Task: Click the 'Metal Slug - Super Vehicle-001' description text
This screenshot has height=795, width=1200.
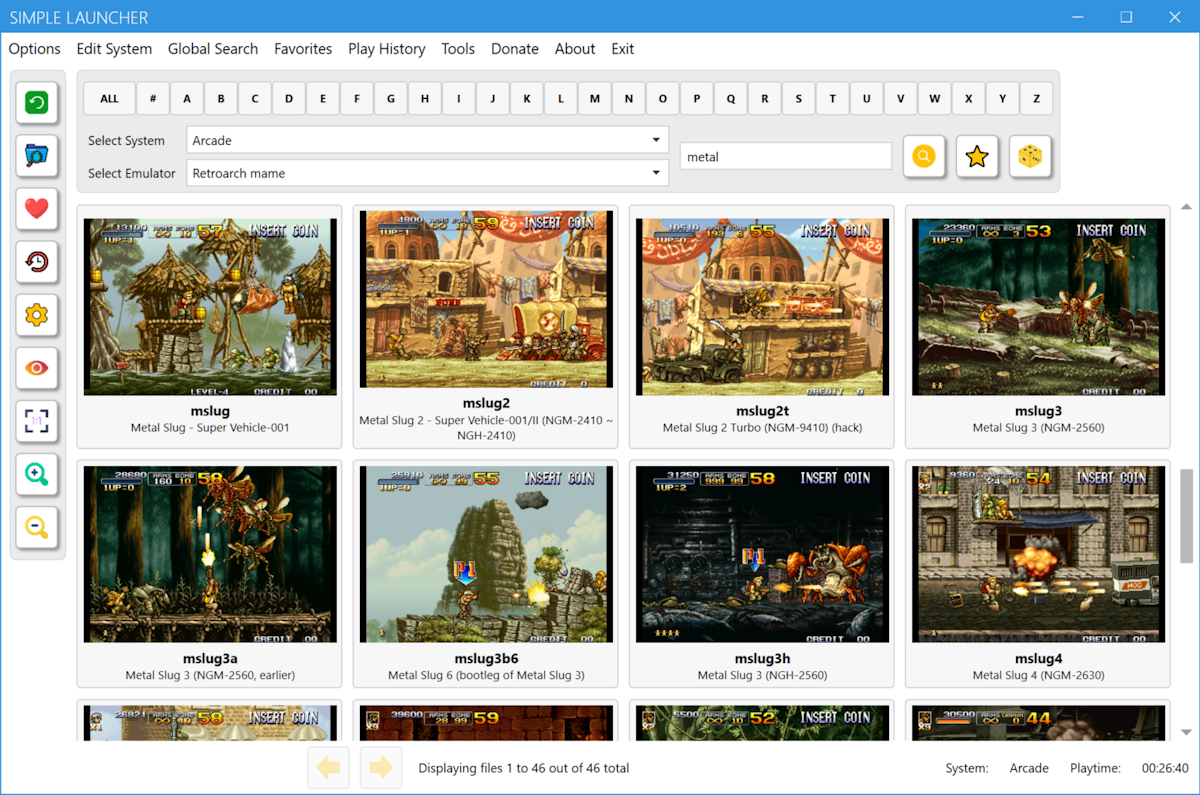Action: click(x=210, y=428)
